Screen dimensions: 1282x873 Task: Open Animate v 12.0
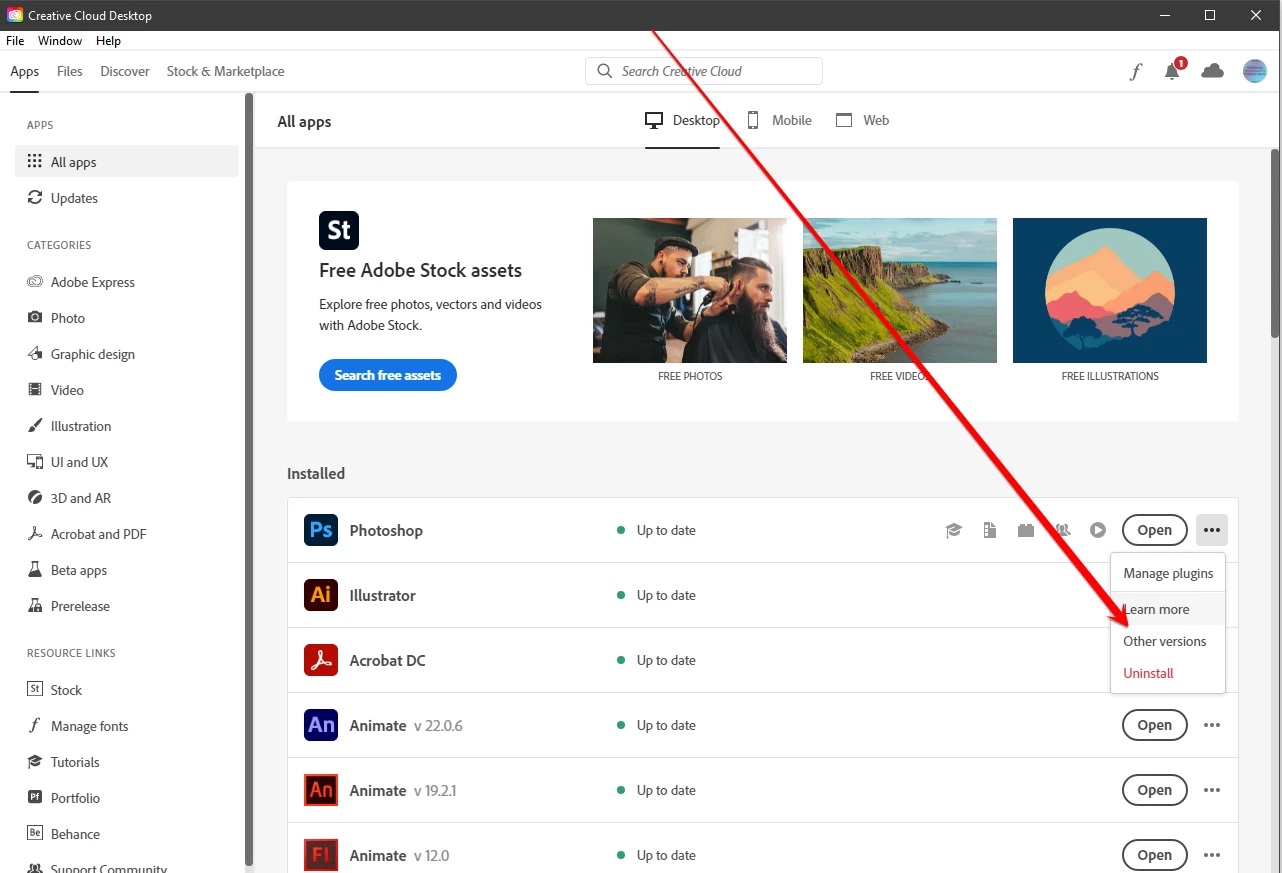click(1154, 855)
